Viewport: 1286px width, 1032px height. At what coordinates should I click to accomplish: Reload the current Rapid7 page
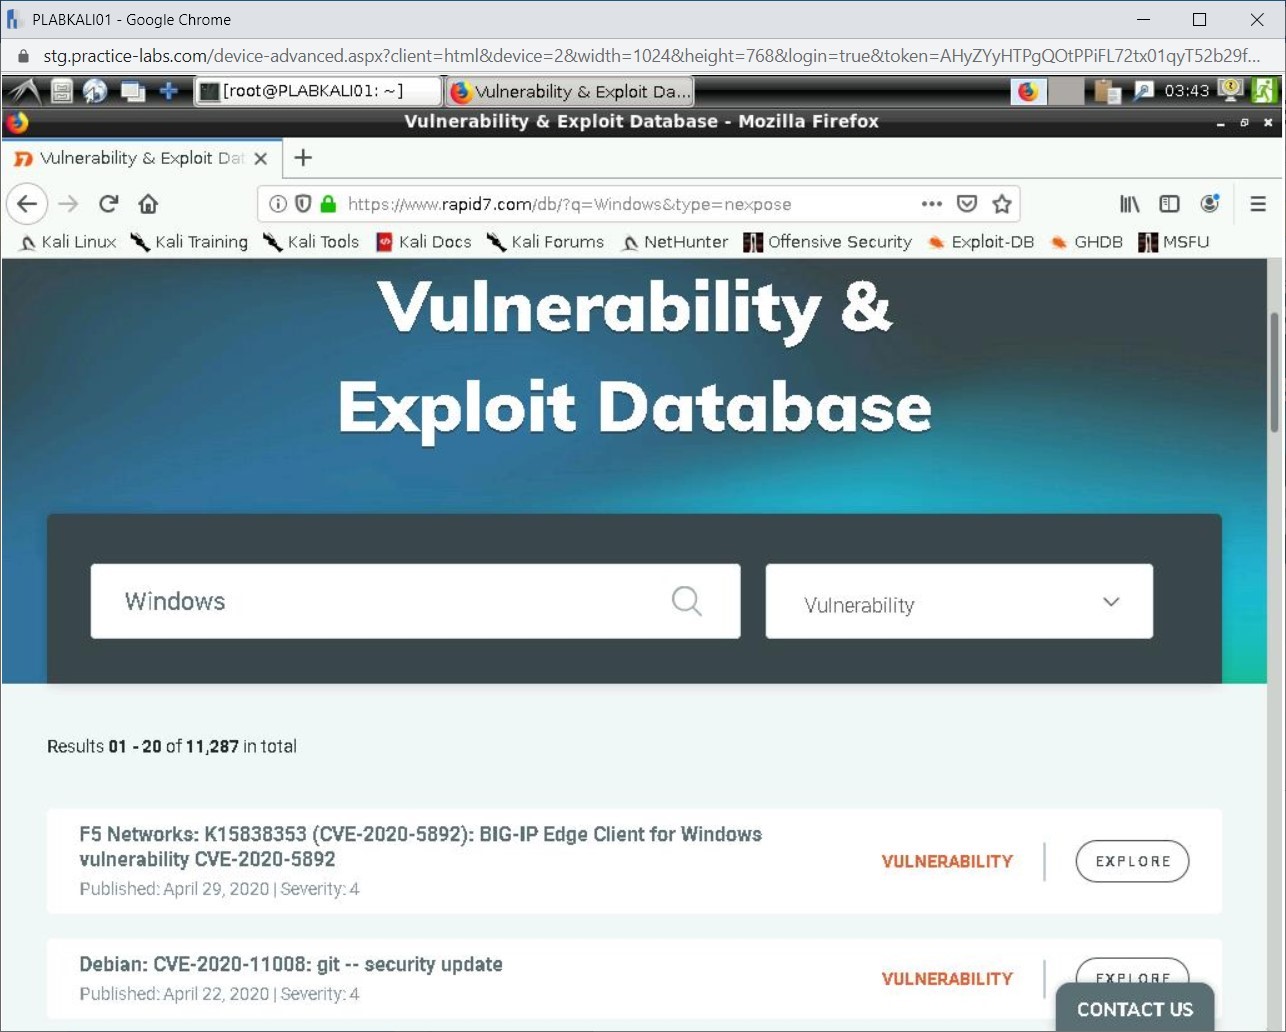[x=109, y=204]
